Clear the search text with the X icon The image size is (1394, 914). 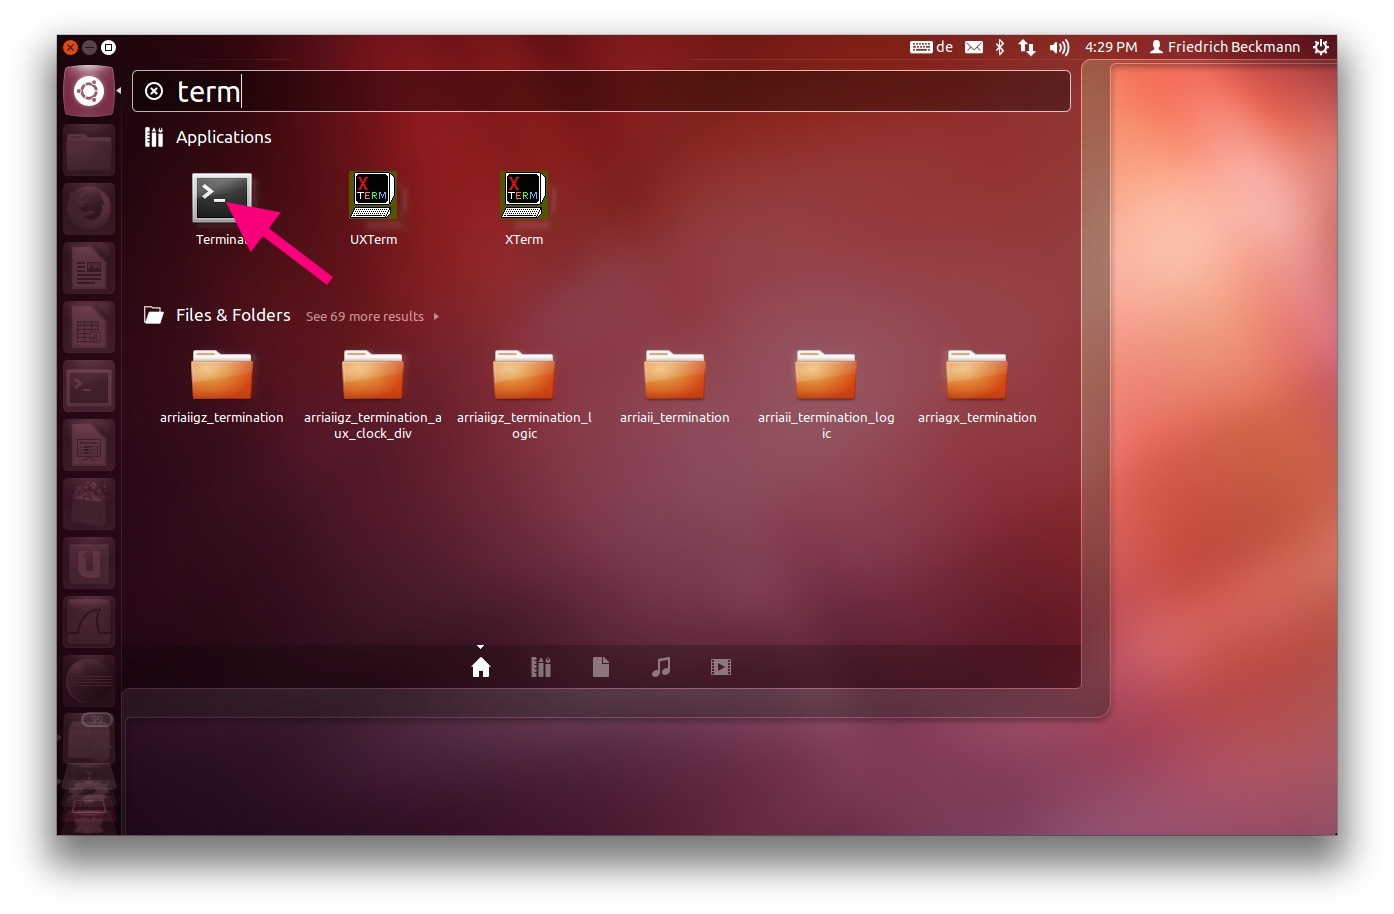pyautogui.click(x=154, y=91)
